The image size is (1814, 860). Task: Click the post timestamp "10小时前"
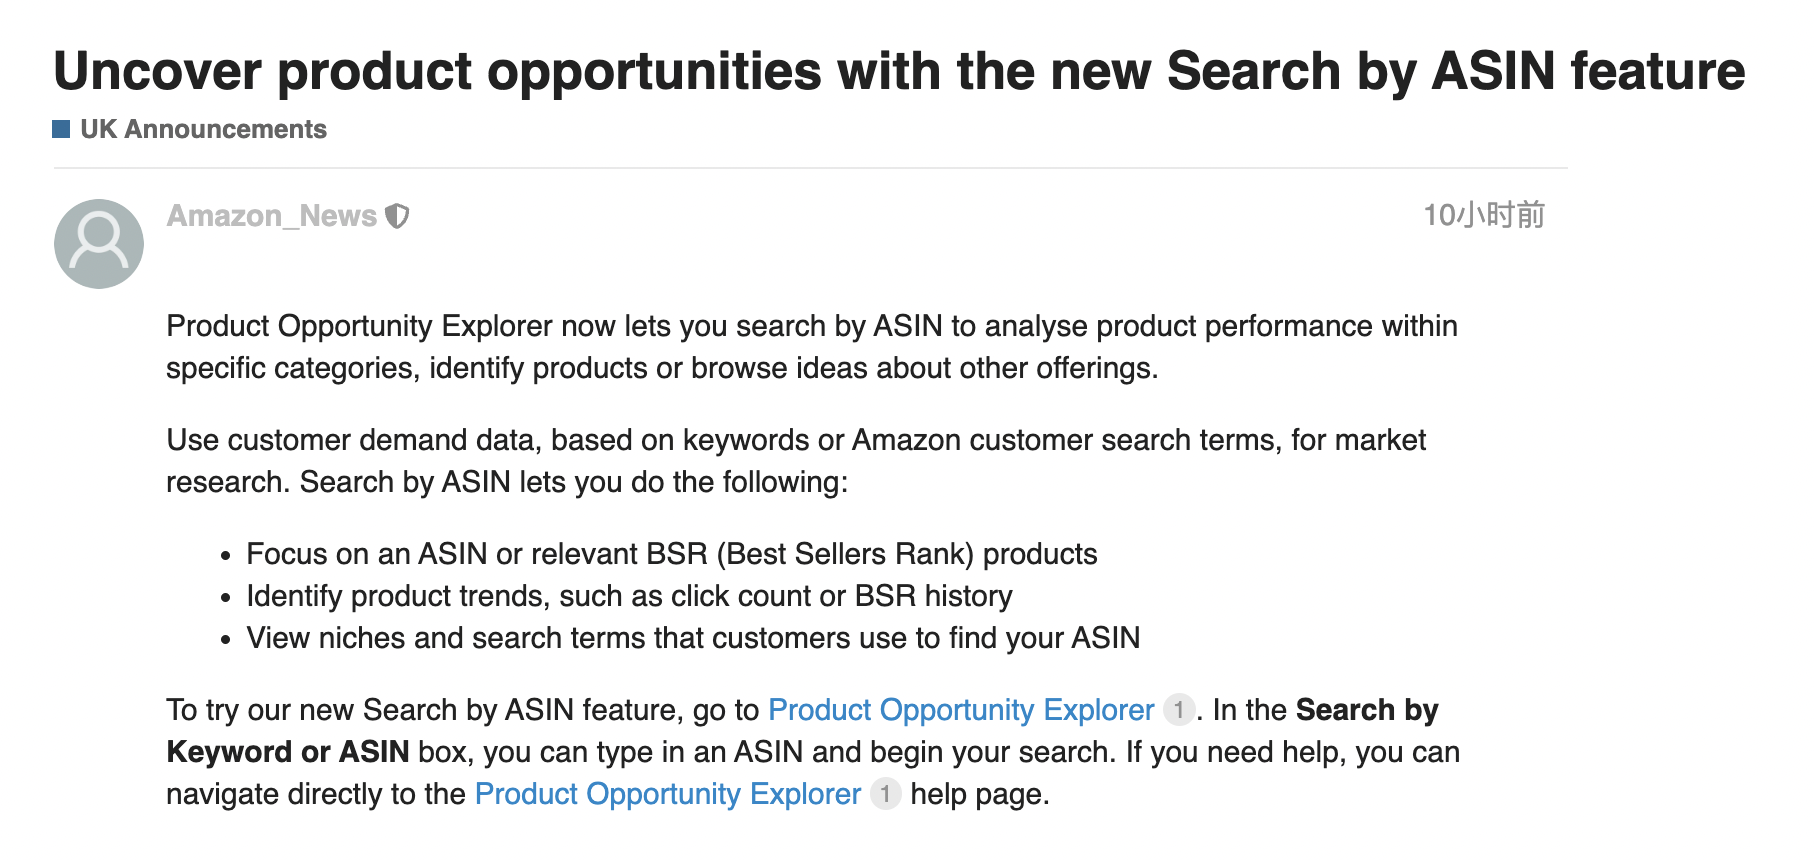pos(1483,215)
